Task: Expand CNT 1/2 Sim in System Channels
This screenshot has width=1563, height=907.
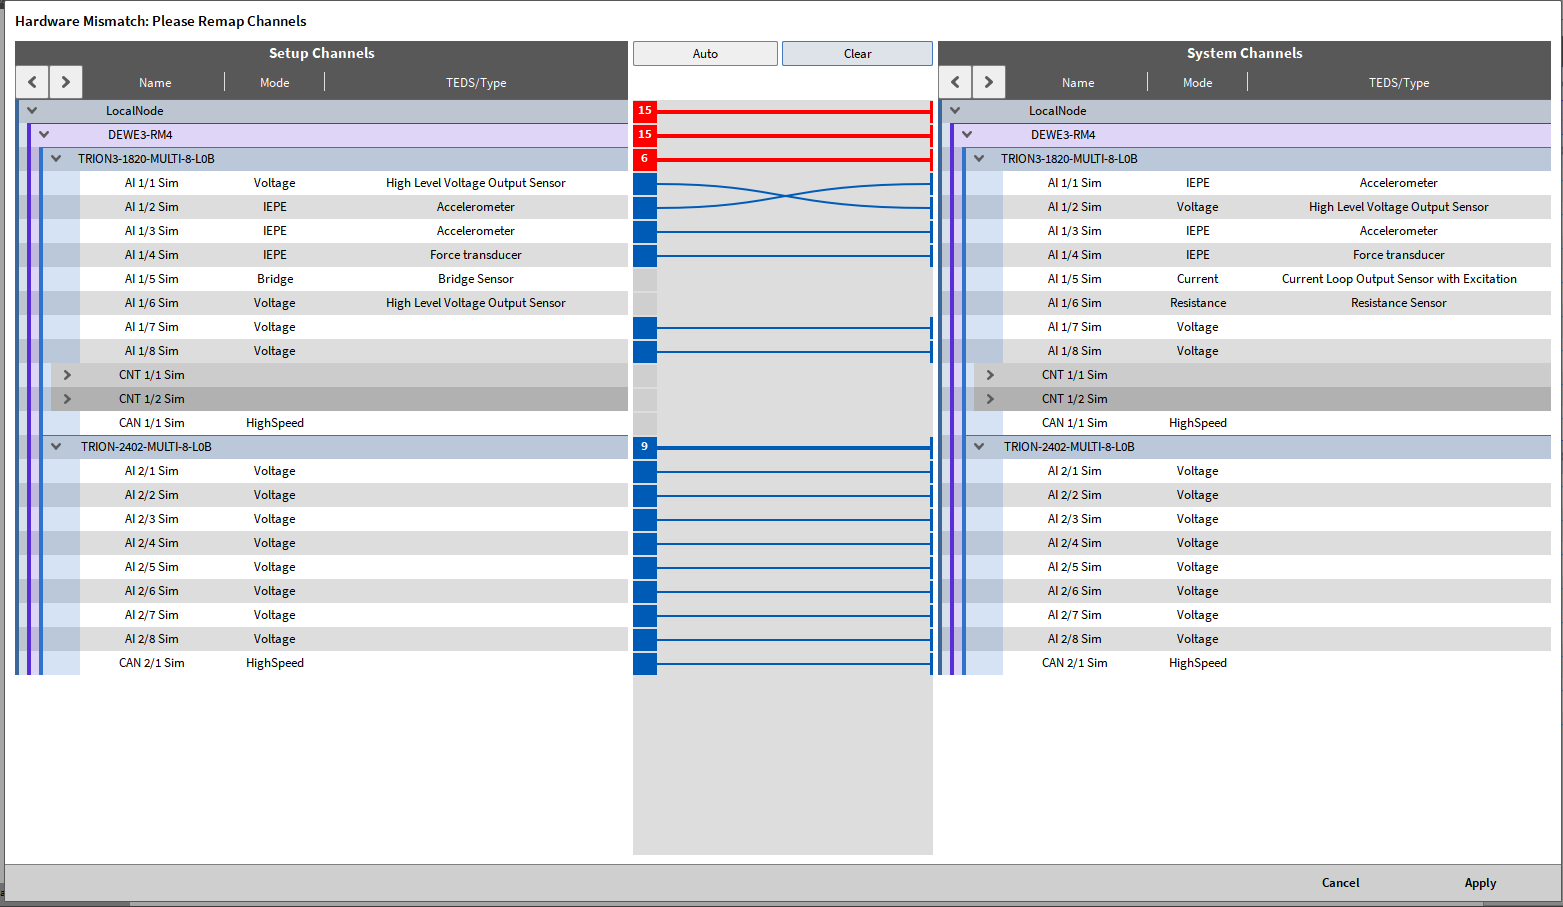Action: (990, 399)
